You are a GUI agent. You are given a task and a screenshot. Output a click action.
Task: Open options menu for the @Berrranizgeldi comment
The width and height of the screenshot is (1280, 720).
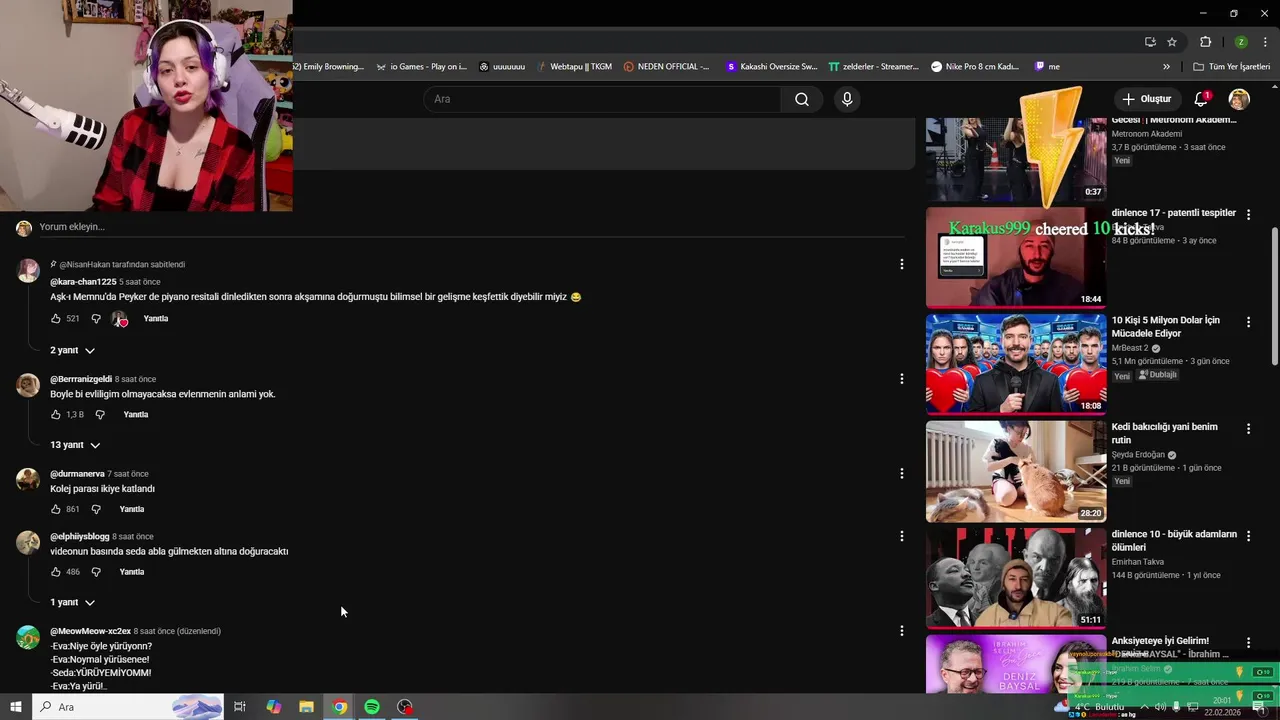[901, 379]
